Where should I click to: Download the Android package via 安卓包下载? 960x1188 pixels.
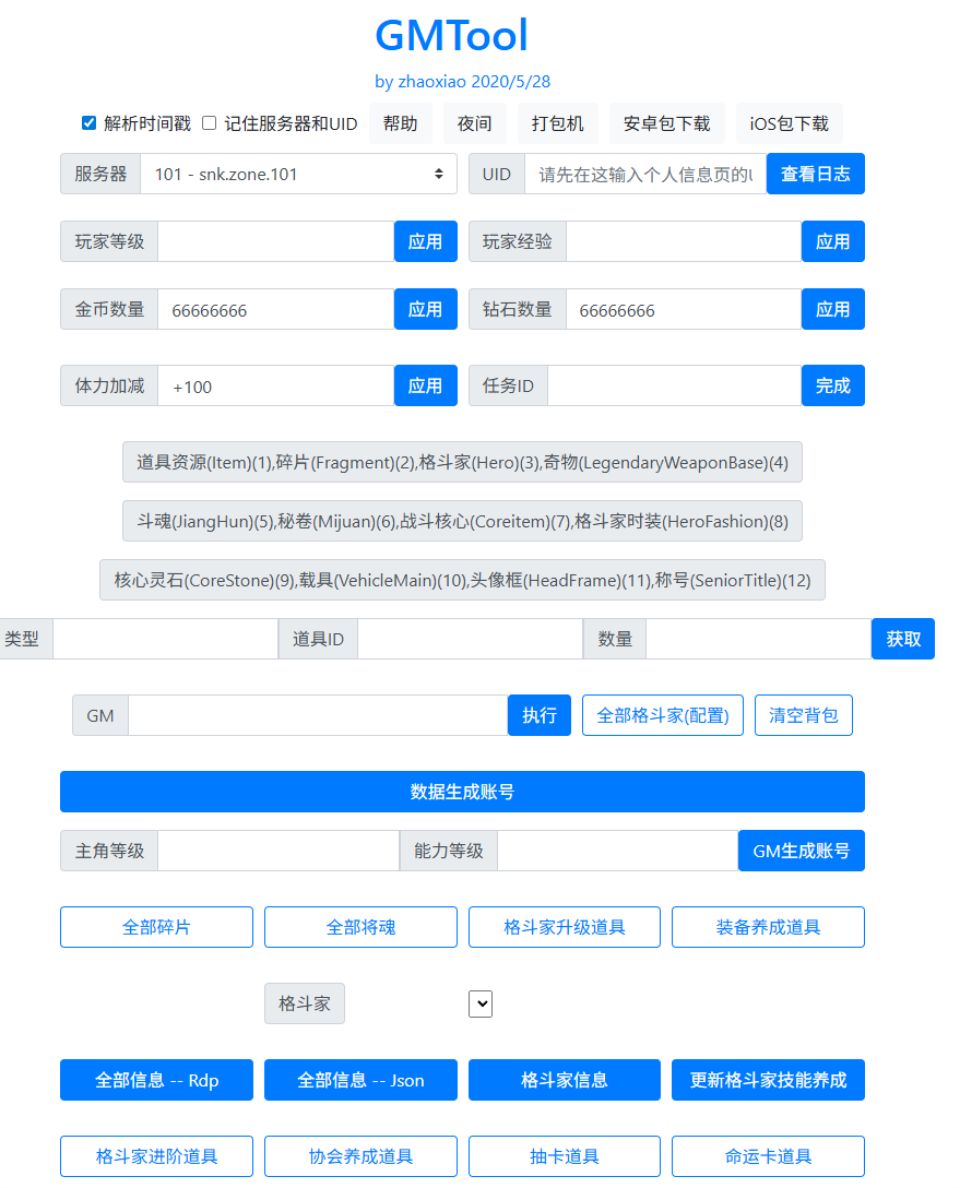coord(666,122)
